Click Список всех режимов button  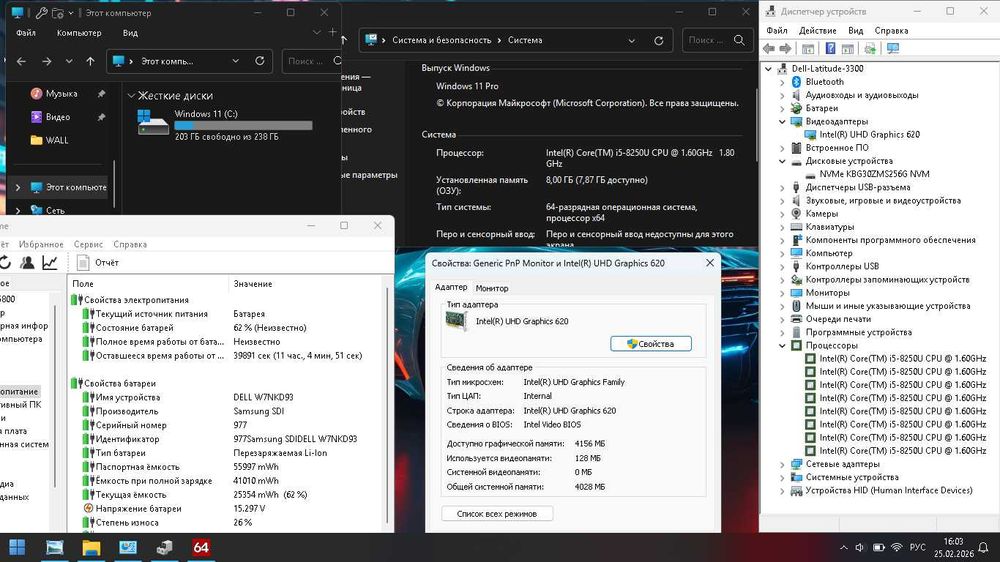click(x=497, y=514)
